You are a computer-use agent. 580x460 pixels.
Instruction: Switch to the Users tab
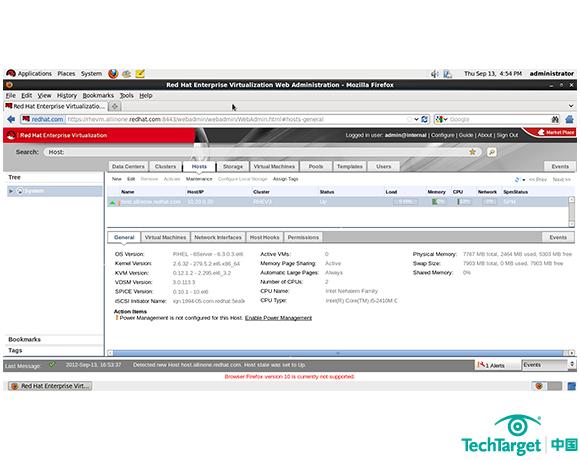pos(384,166)
